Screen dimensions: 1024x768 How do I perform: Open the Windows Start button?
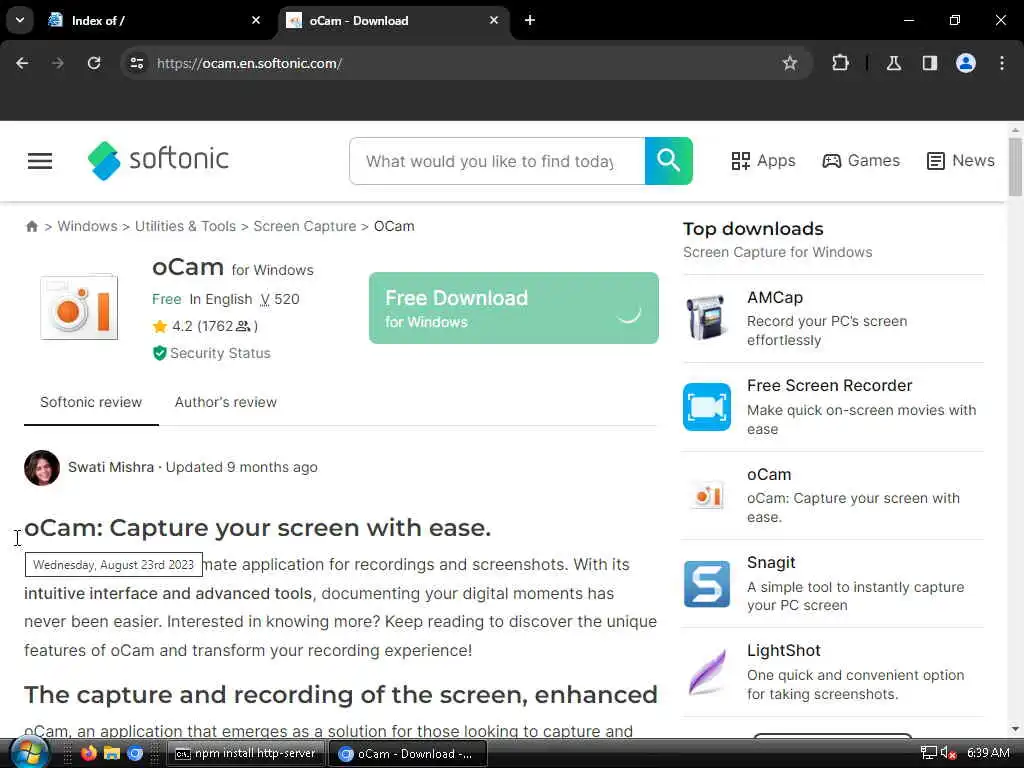click(29, 754)
